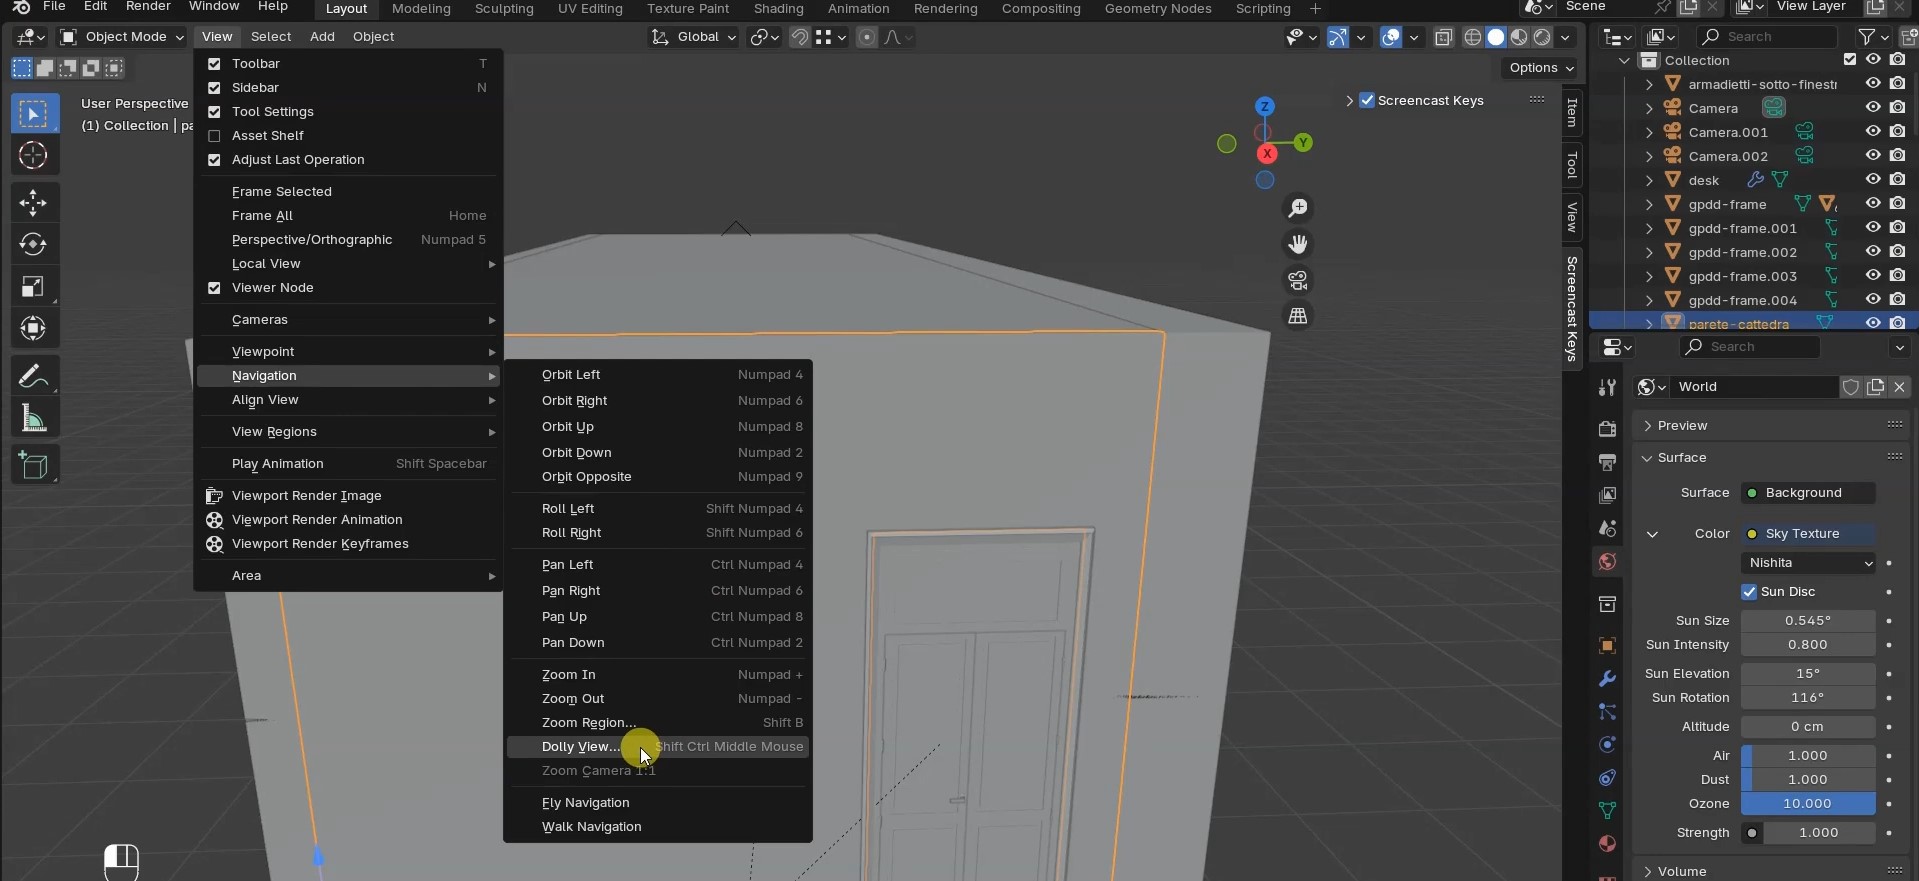Click the zoom magnifier viewport gizmo

(x=1298, y=208)
